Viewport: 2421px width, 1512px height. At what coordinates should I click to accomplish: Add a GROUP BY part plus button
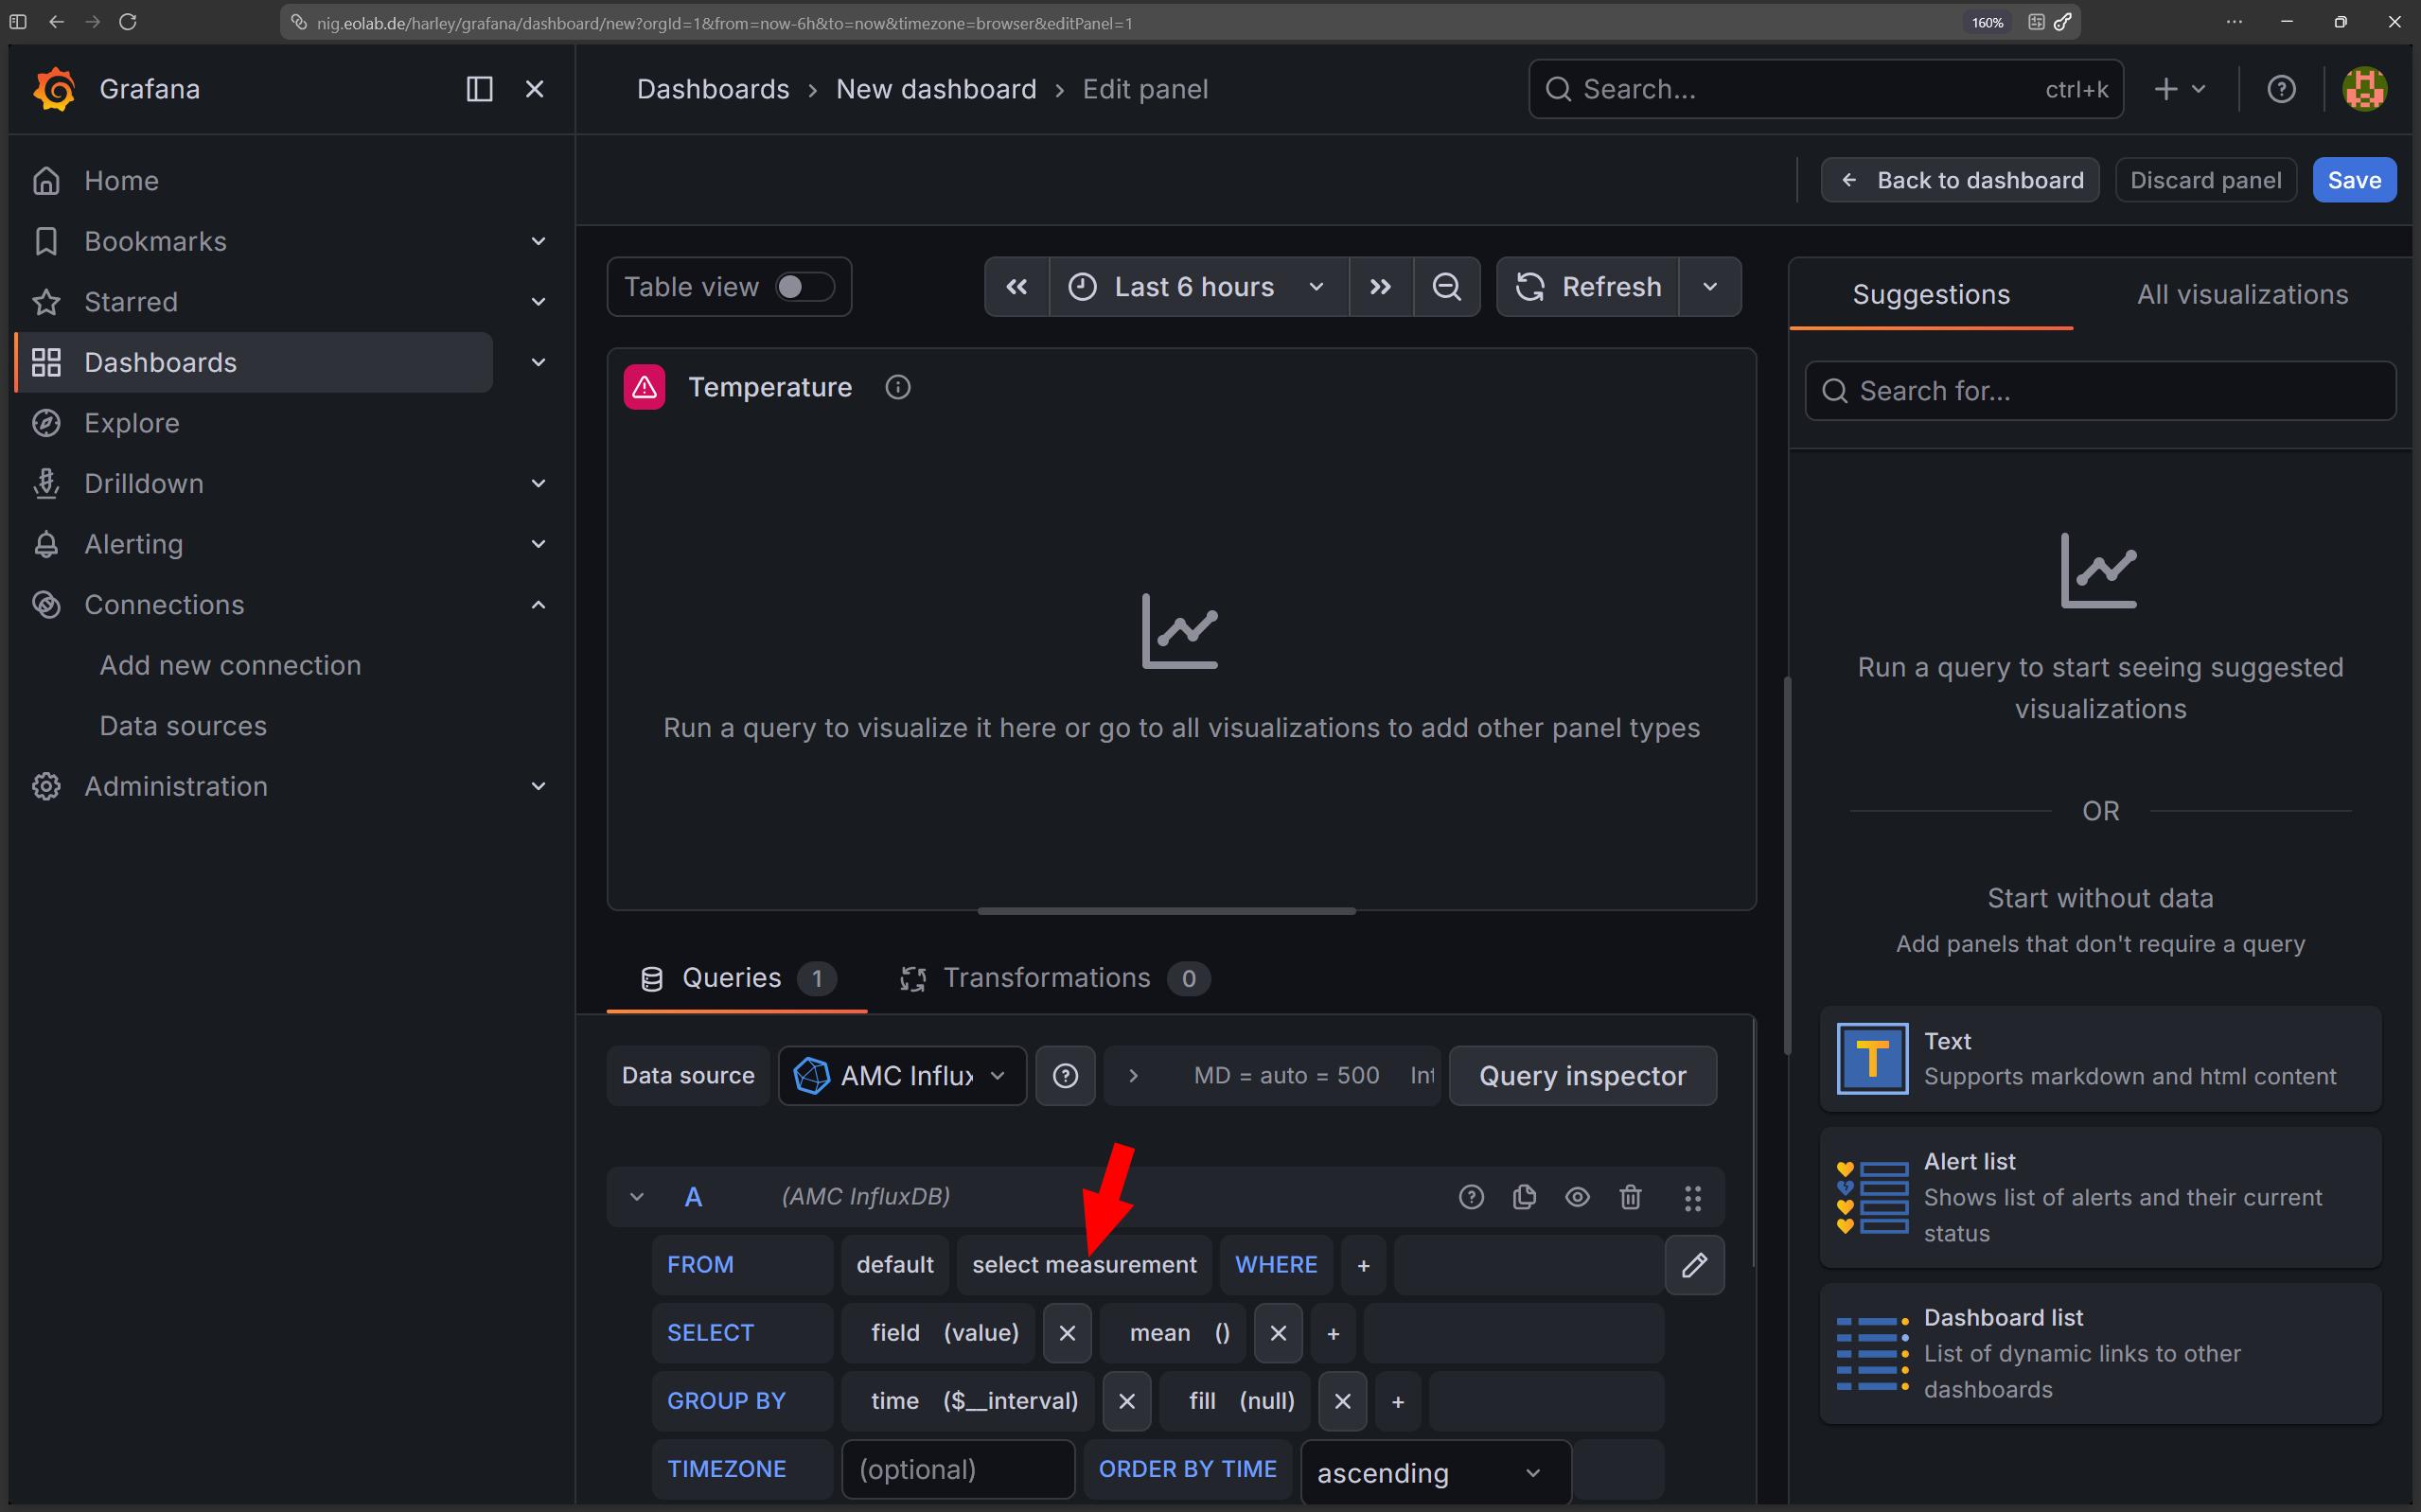[x=1398, y=1401]
